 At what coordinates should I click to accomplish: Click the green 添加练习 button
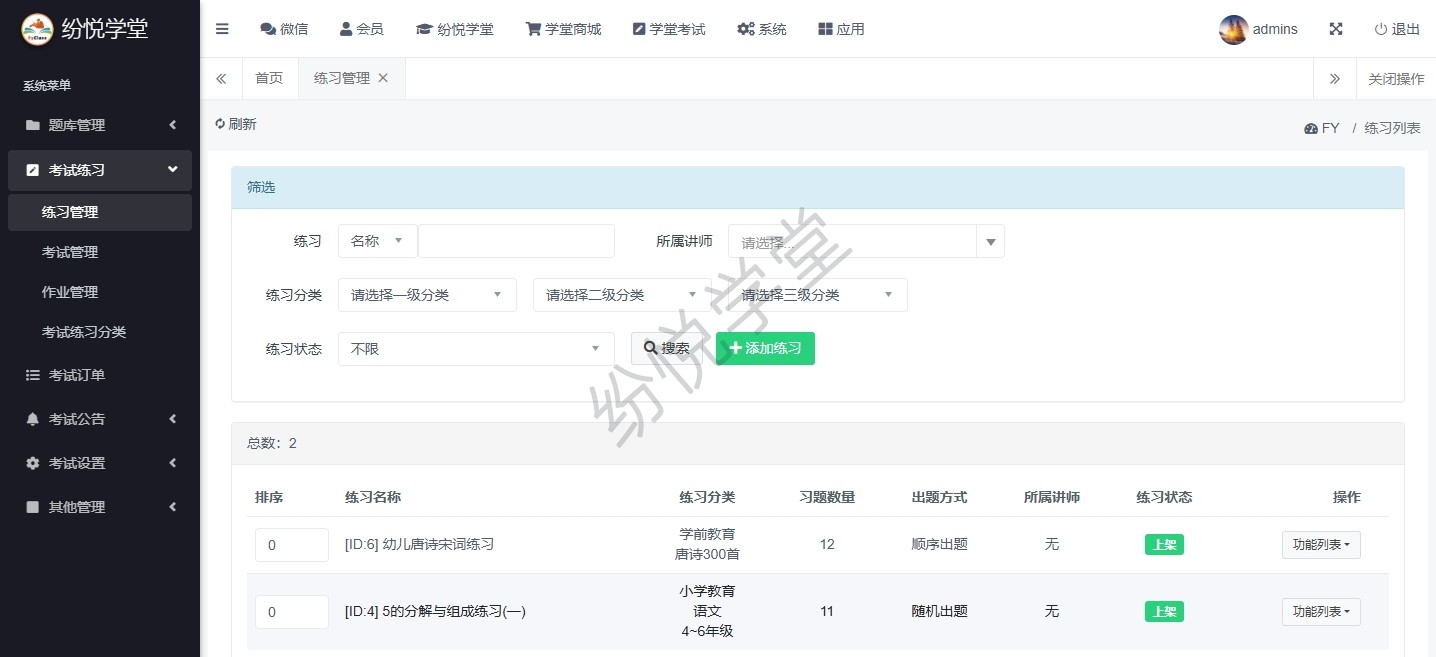[x=765, y=349]
